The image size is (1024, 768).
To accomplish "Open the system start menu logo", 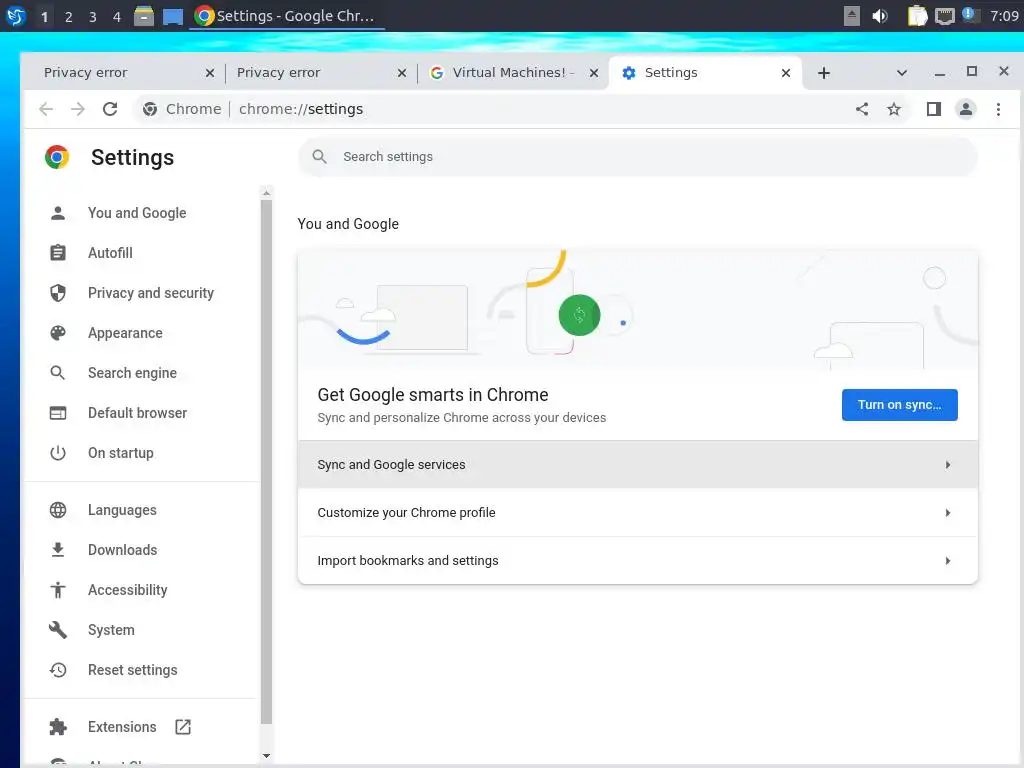I will coord(15,16).
